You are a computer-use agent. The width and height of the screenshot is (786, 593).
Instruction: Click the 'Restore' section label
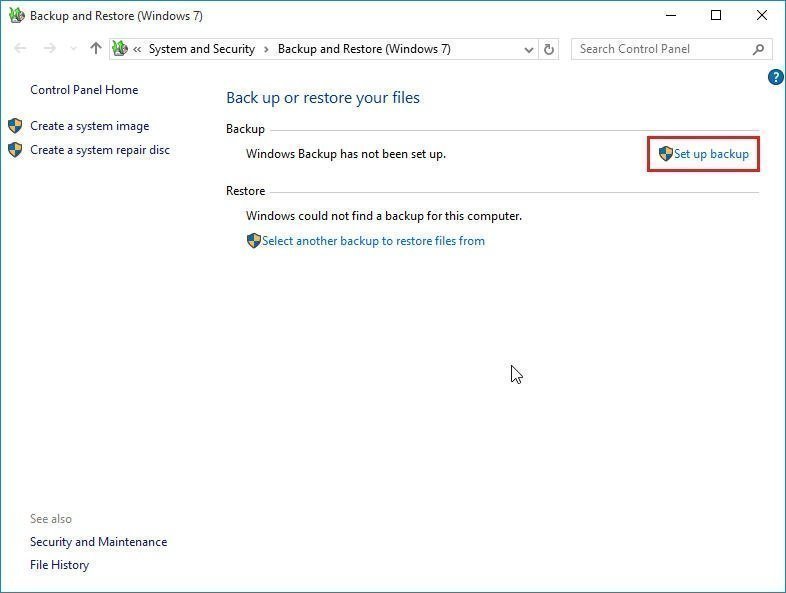246,191
